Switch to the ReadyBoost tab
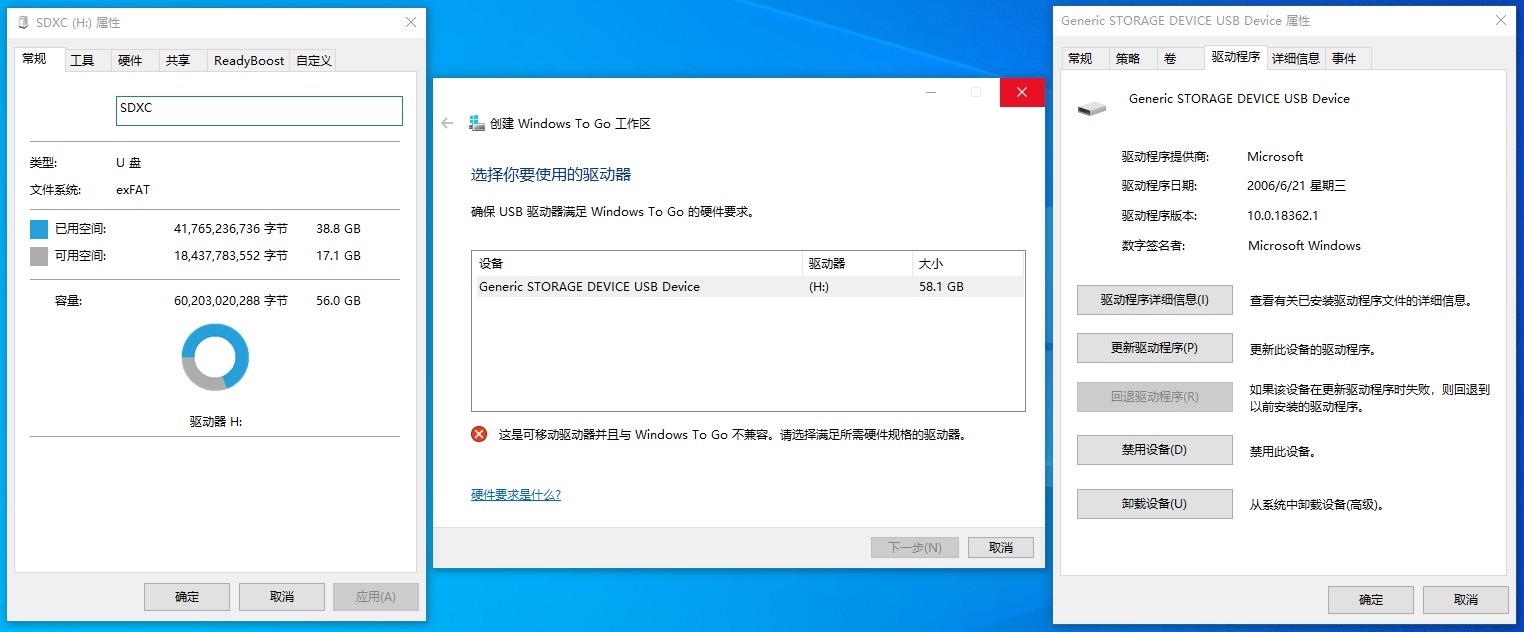This screenshot has height=632, width=1524. click(249, 61)
